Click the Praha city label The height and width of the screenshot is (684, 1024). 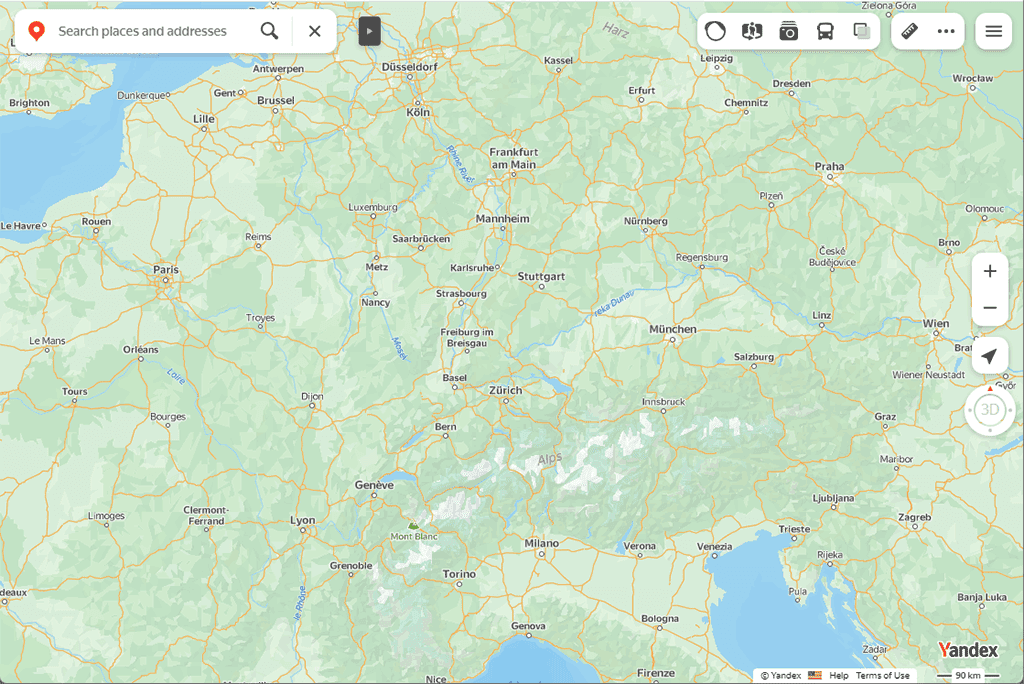[829, 167]
